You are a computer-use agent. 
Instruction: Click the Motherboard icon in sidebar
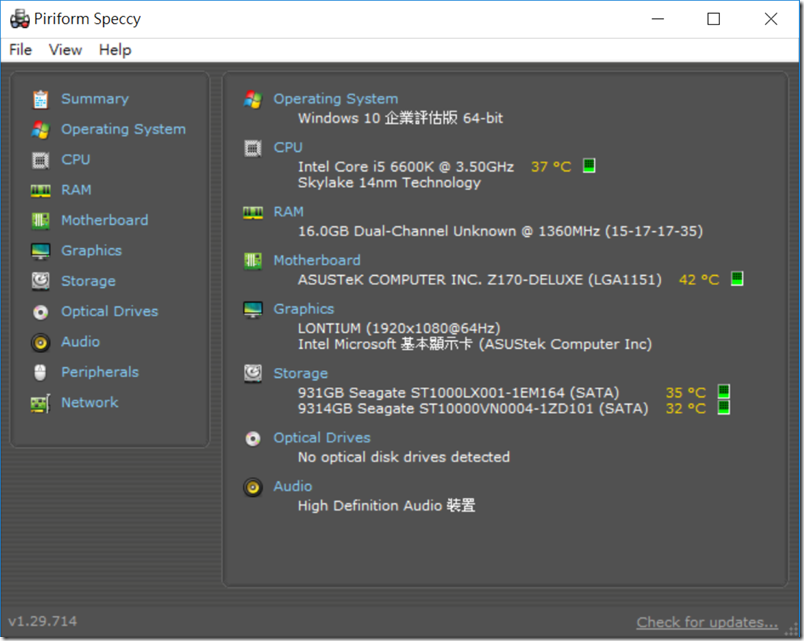[41, 221]
